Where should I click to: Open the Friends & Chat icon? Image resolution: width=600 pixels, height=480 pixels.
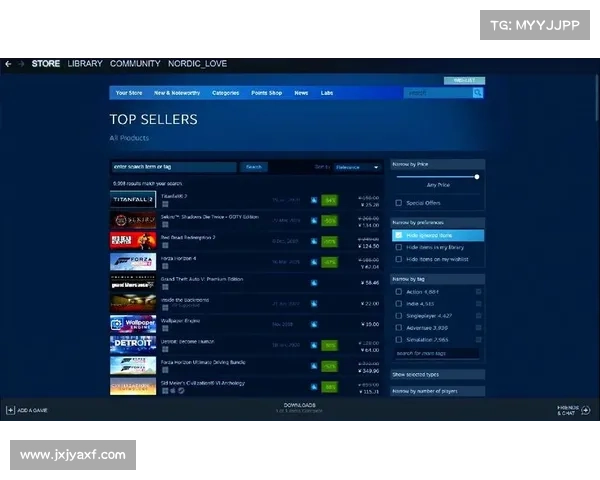click(x=585, y=410)
